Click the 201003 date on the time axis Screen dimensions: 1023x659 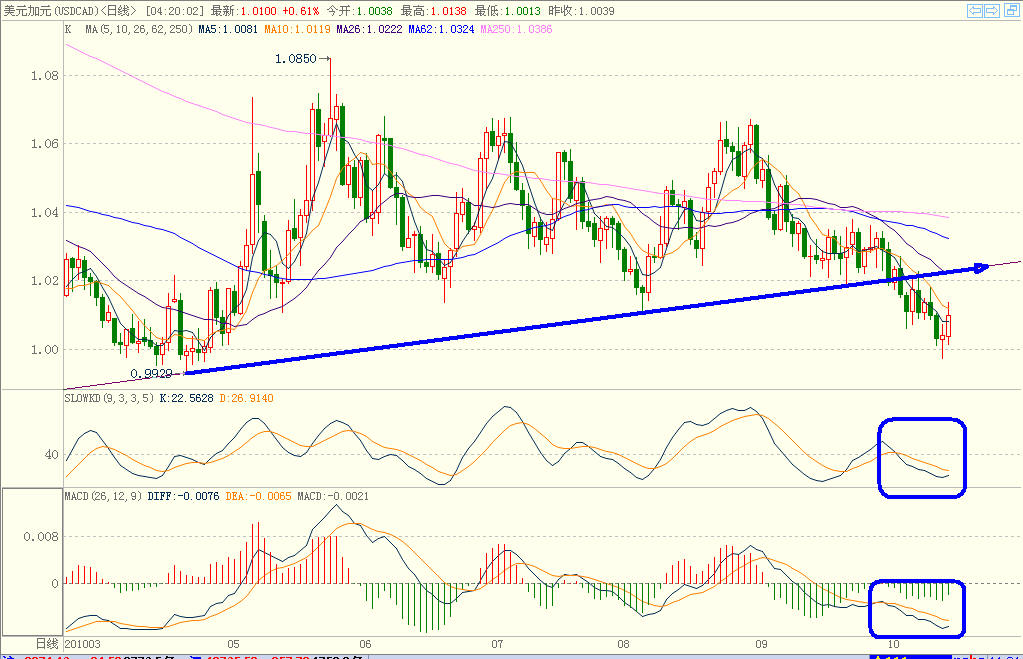[82, 644]
